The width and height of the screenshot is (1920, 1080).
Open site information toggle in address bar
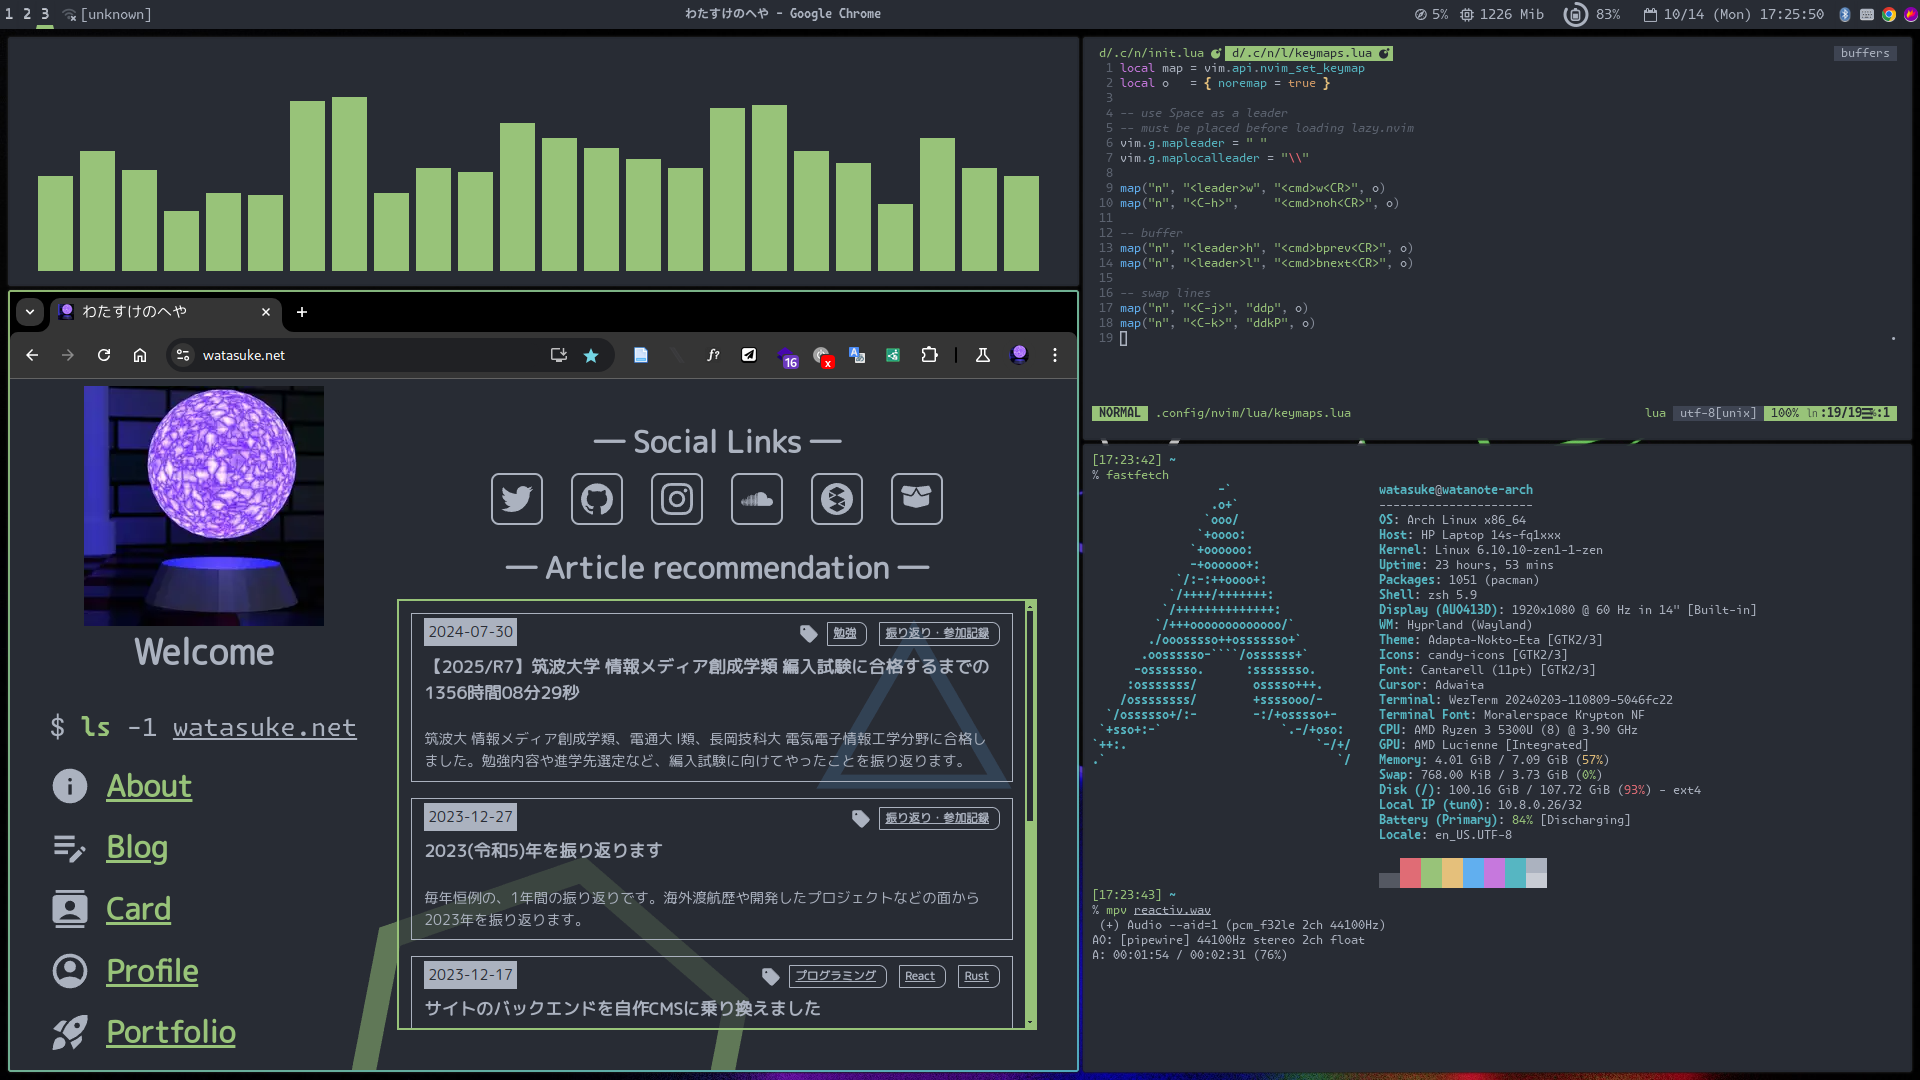click(183, 355)
